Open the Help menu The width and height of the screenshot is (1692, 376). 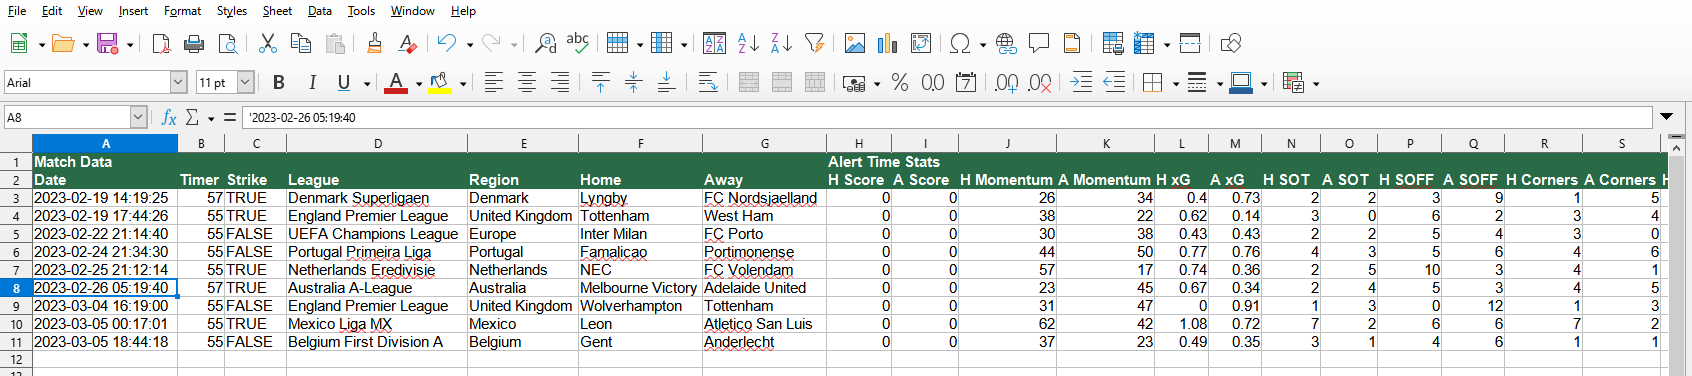[463, 11]
